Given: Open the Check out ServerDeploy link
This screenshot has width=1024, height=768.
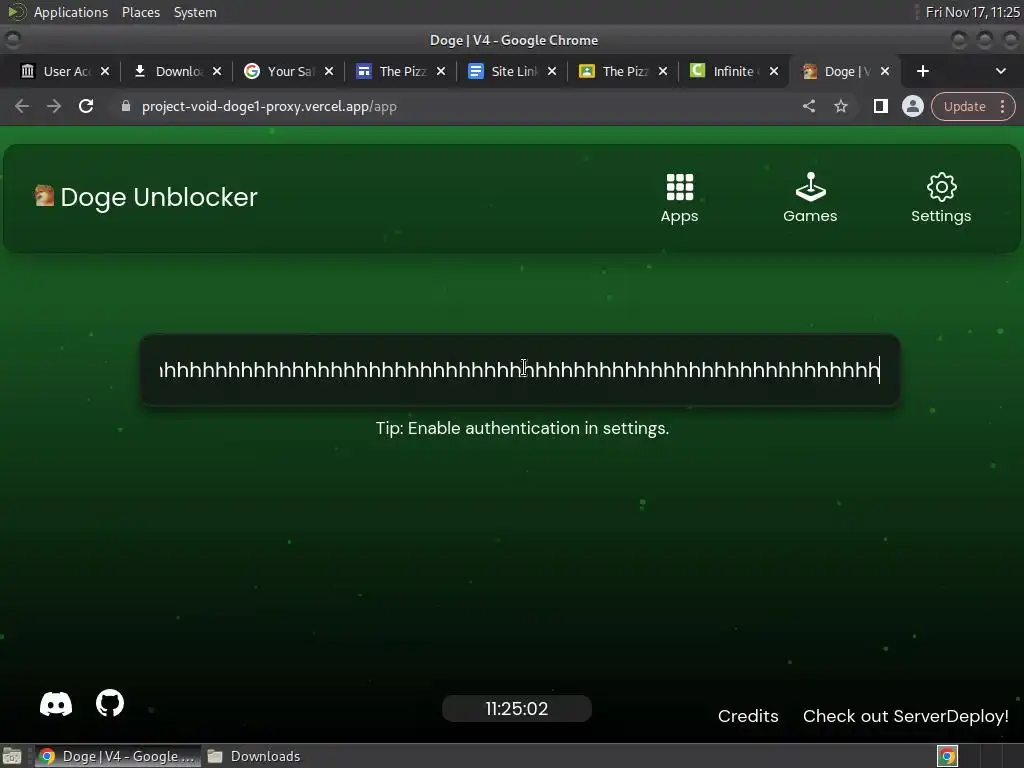Looking at the screenshot, I should [x=906, y=716].
